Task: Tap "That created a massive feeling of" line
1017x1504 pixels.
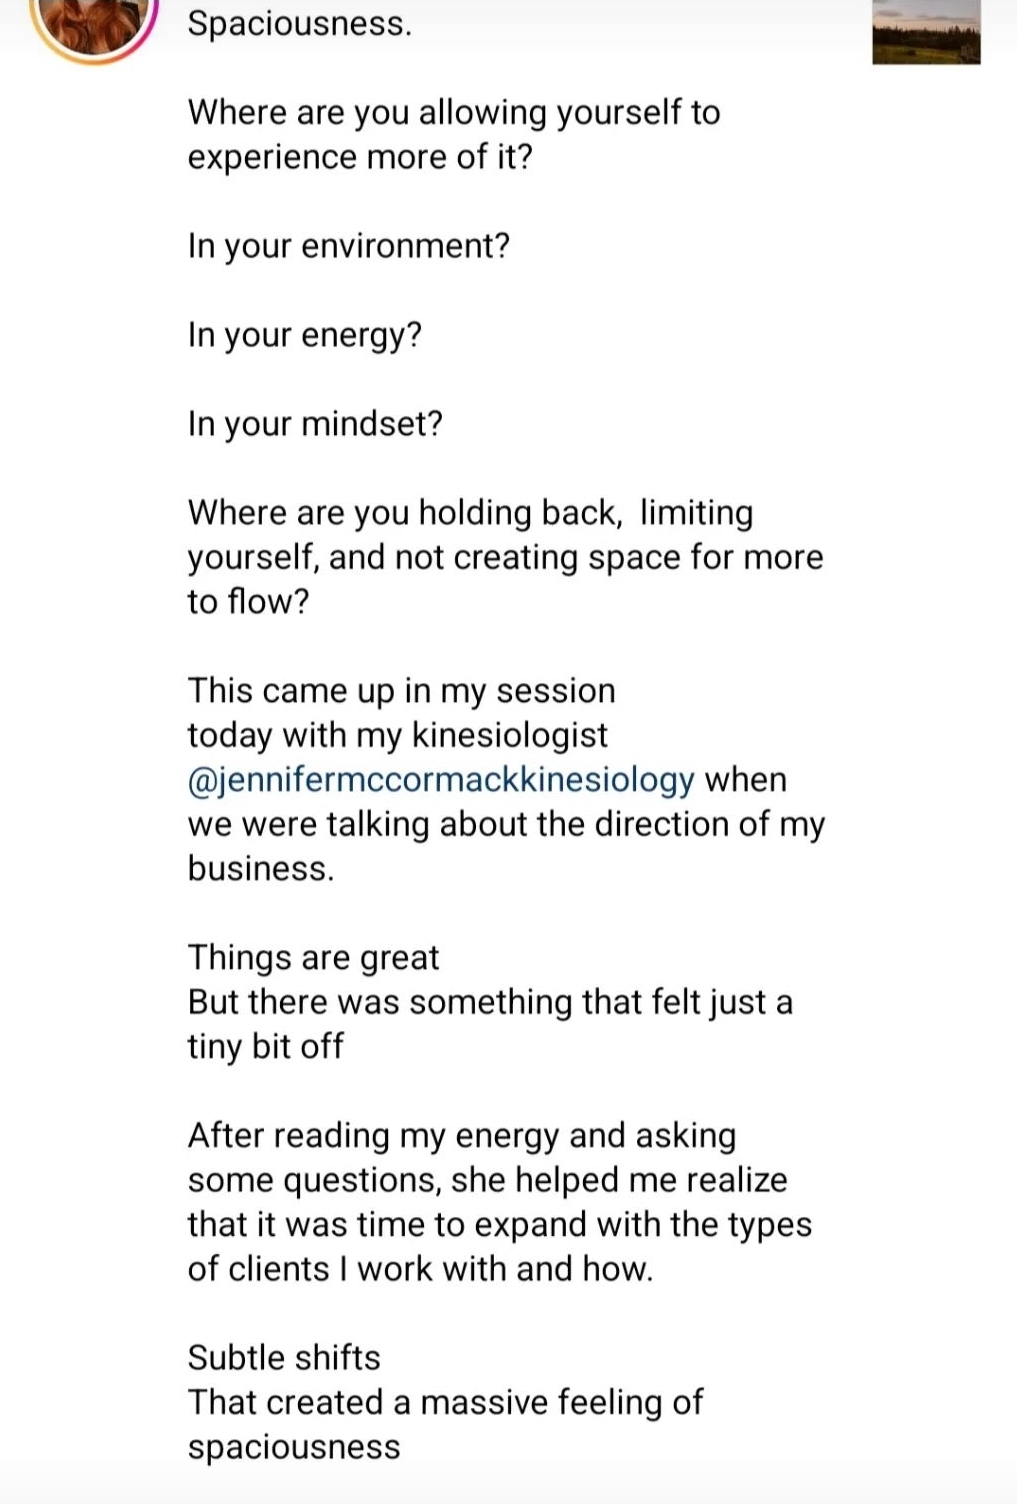Action: point(445,1402)
